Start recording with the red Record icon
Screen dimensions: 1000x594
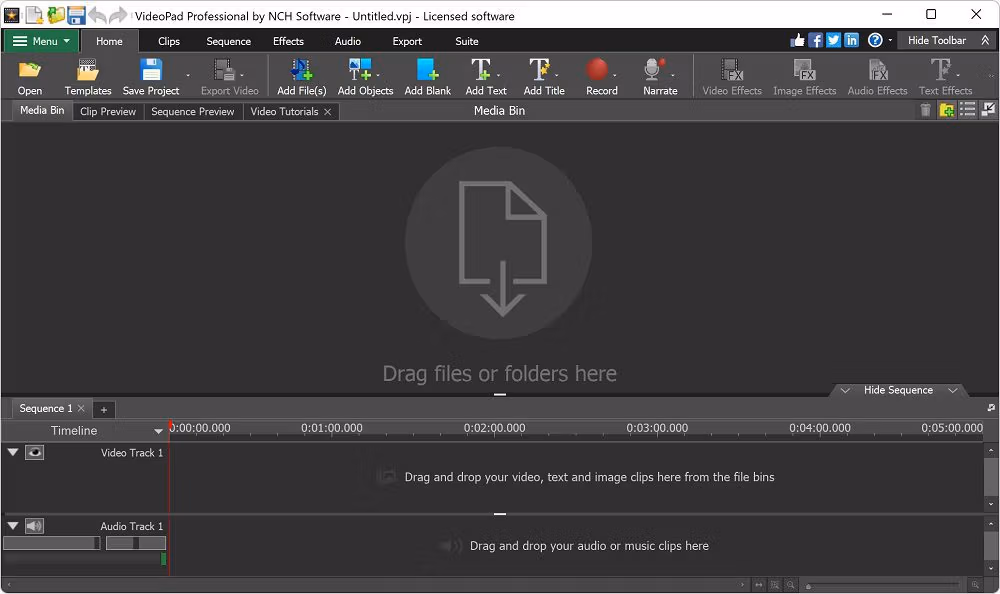[598, 70]
